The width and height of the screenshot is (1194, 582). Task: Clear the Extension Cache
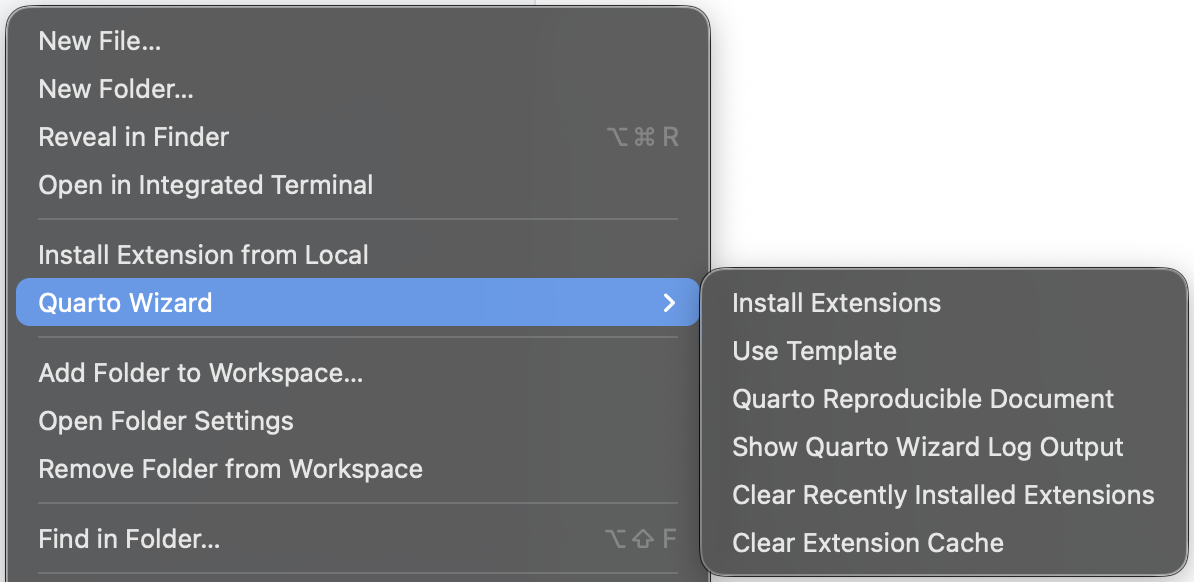(867, 542)
